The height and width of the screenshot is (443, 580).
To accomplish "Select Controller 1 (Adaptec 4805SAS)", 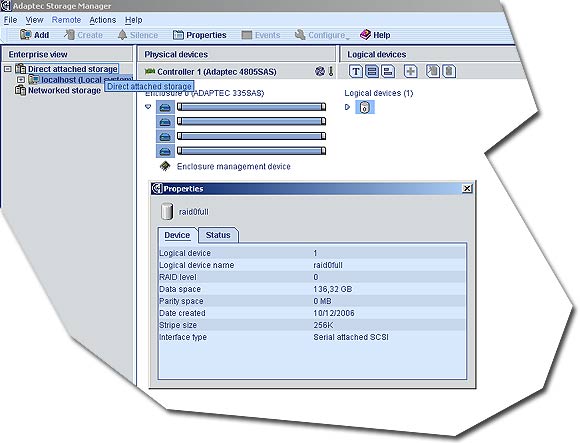I will [217, 72].
